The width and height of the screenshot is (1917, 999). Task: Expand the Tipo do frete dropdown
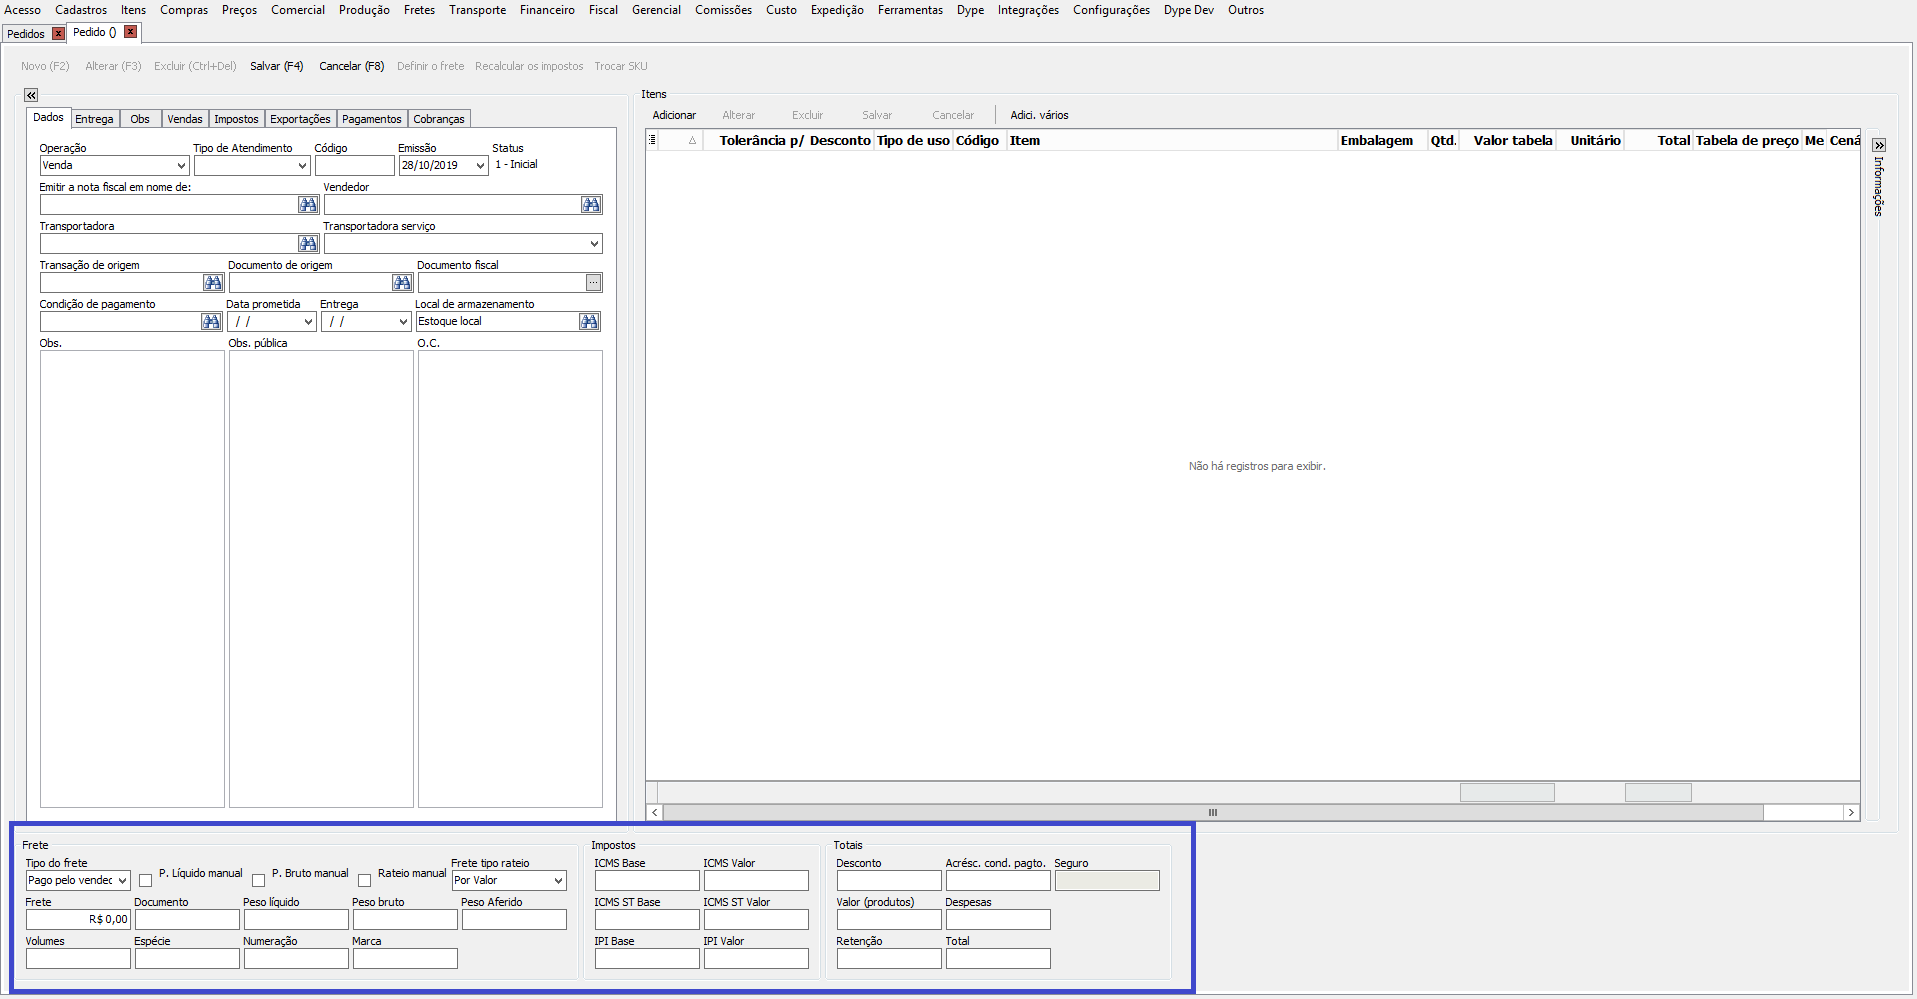(x=122, y=881)
